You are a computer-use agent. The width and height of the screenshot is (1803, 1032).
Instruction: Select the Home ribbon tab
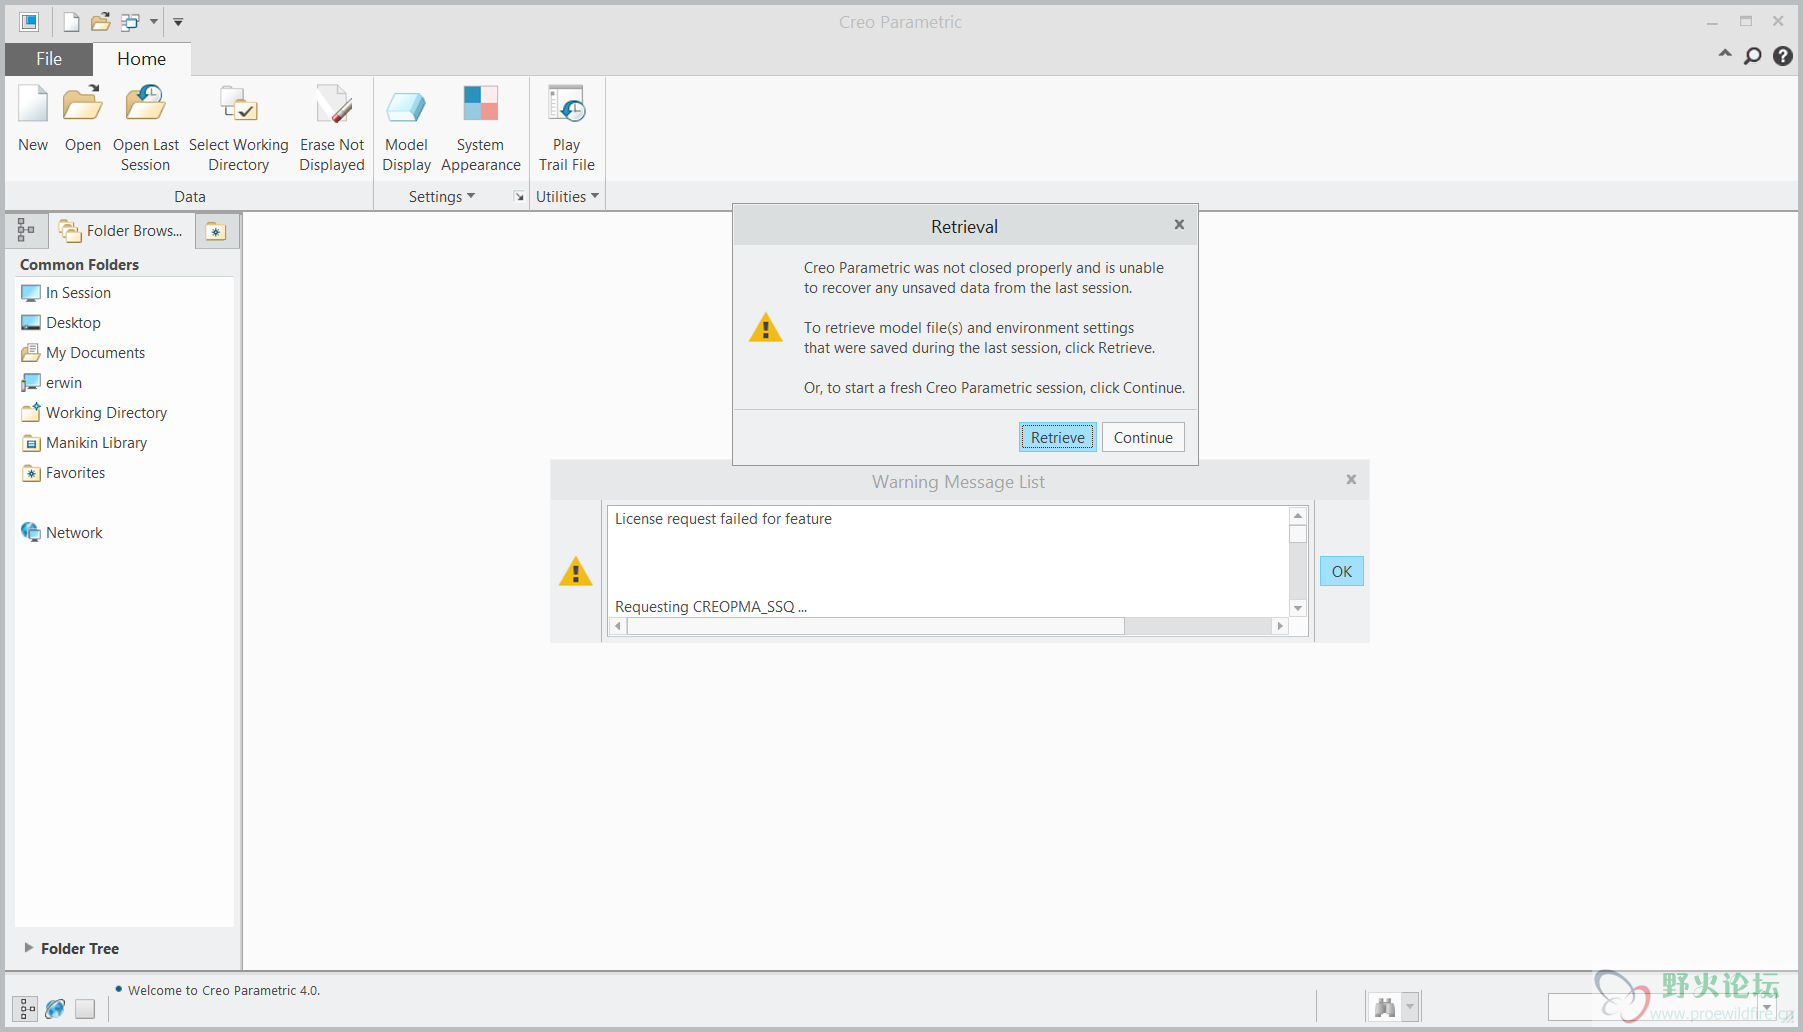click(x=141, y=59)
